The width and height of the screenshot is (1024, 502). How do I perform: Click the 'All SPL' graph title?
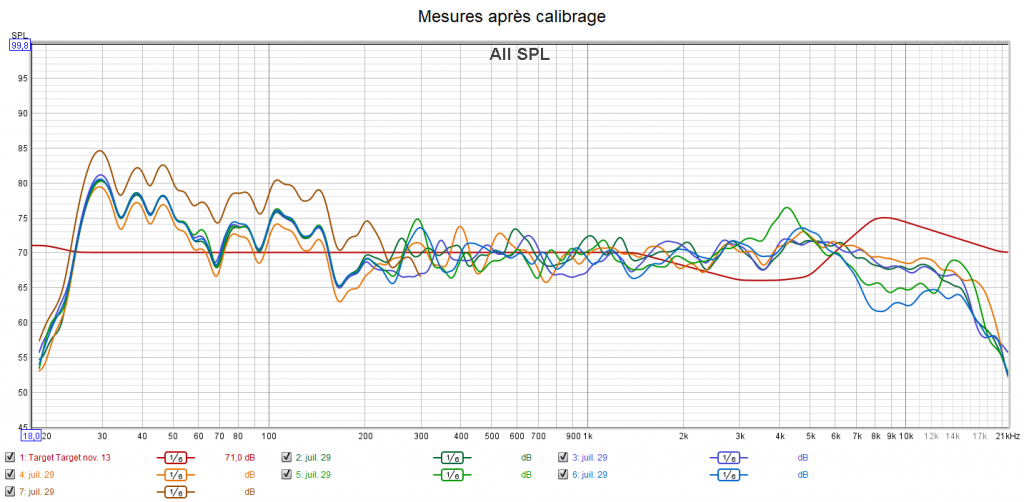(x=519, y=55)
